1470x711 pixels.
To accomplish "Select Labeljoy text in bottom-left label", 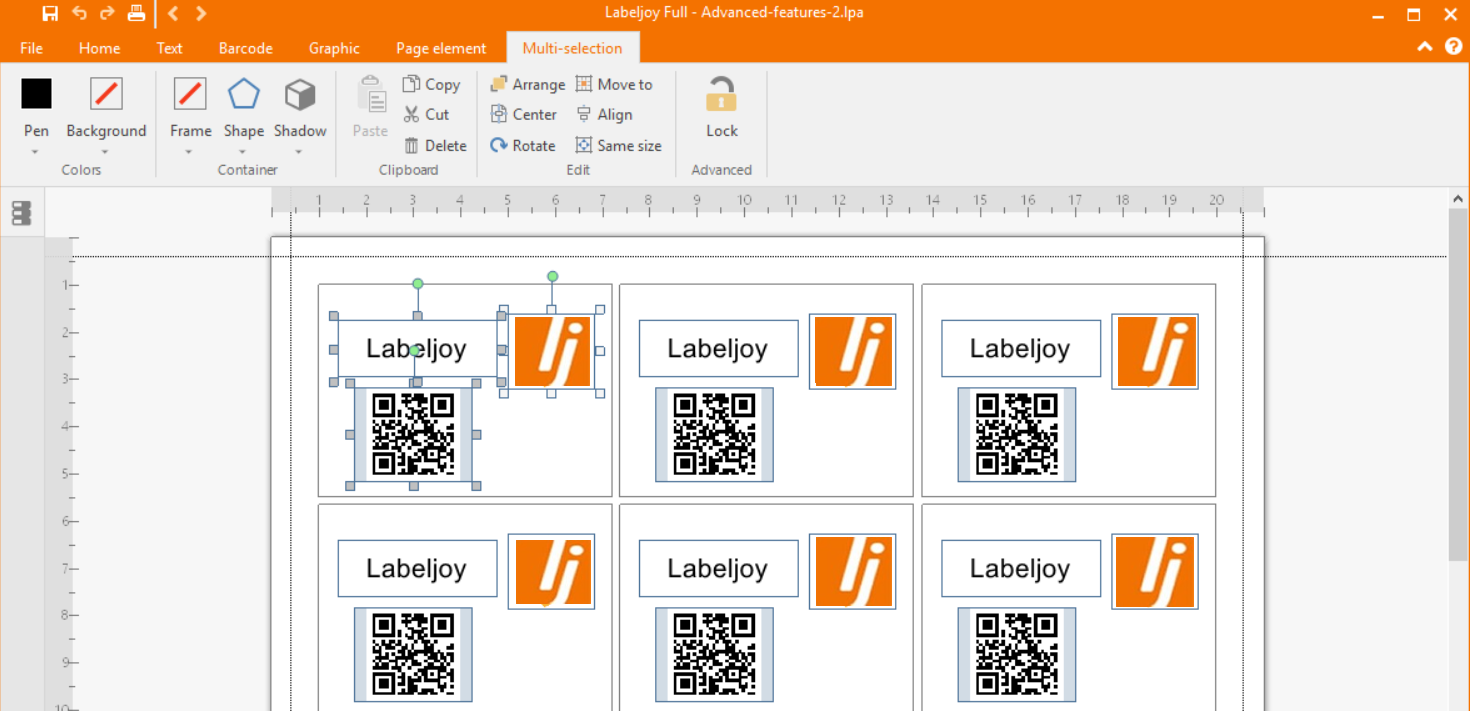I will (417, 569).
